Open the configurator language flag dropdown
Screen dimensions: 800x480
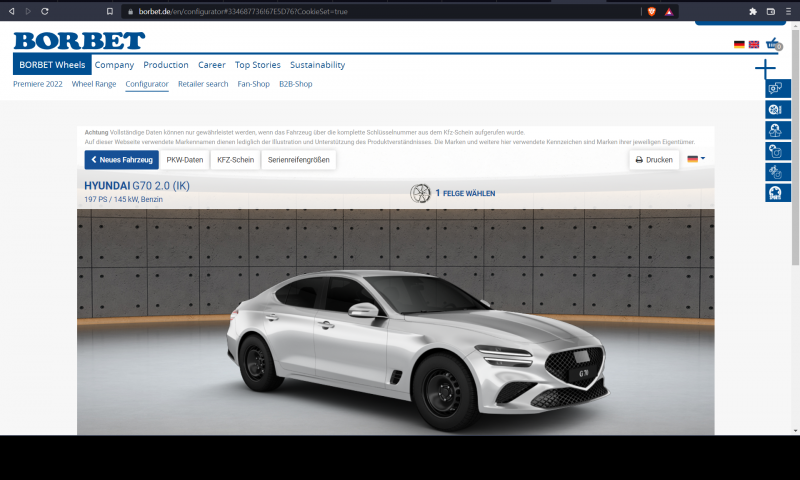point(696,159)
